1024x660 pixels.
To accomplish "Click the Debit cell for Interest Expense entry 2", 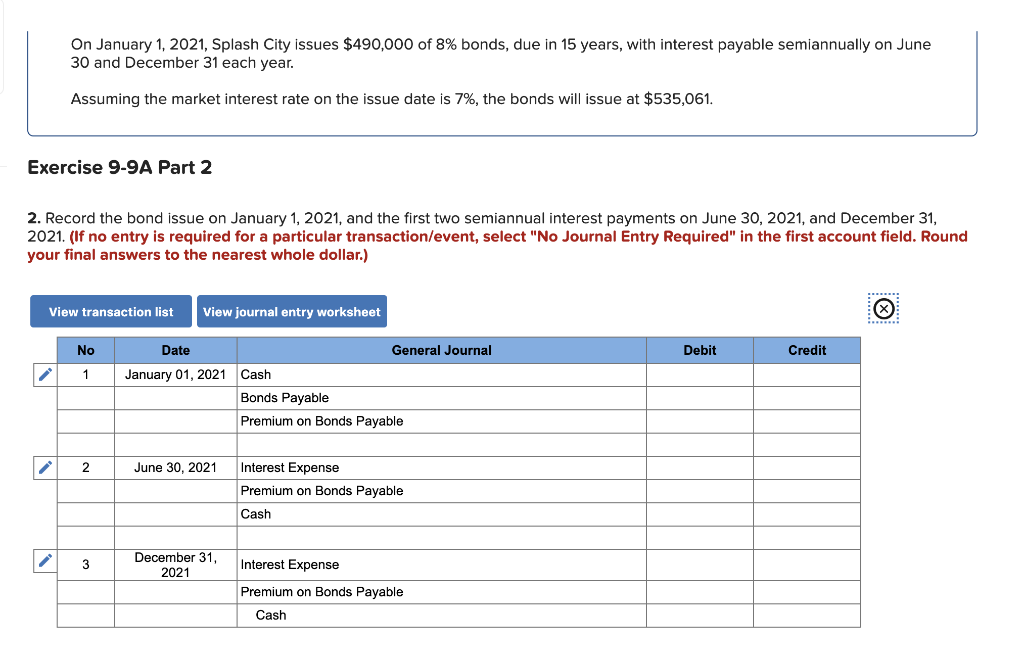I will pos(699,467).
